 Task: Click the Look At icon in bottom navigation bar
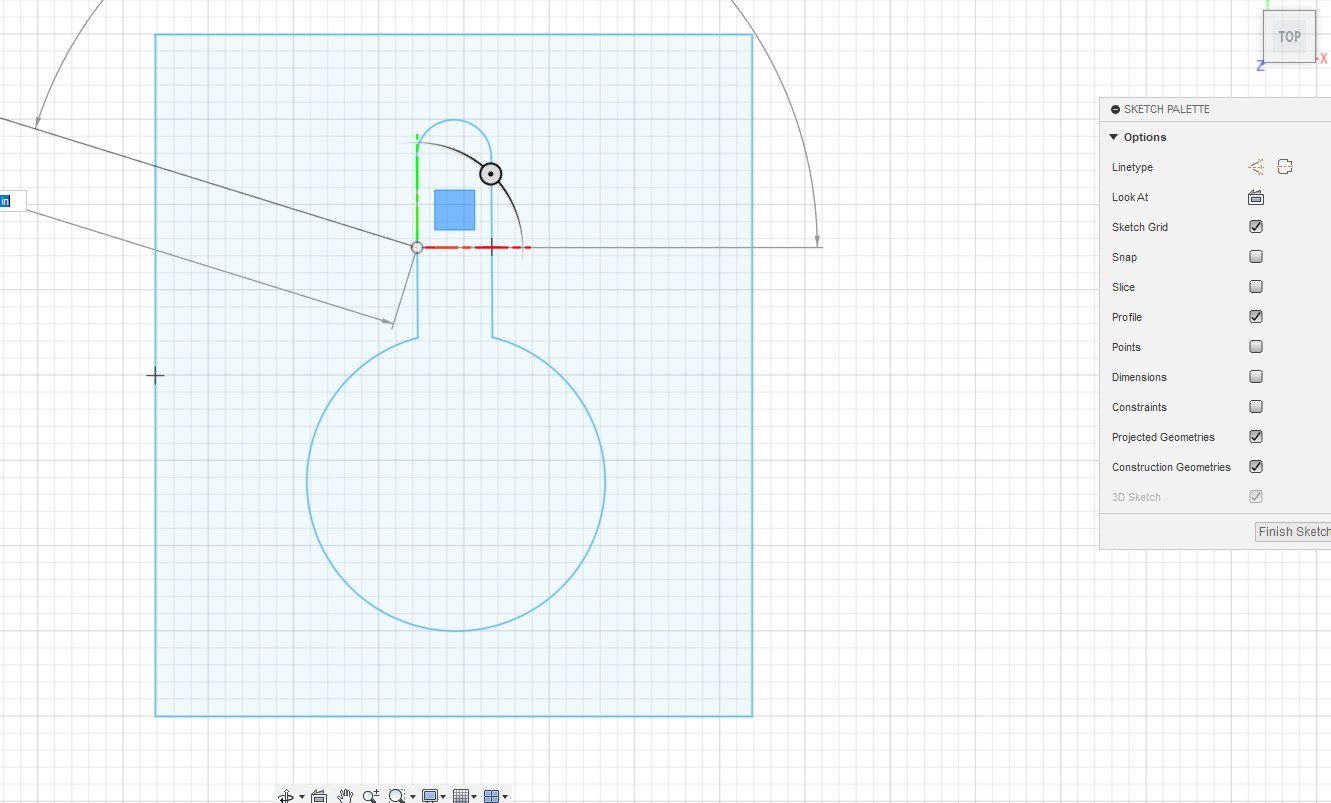[x=319, y=796]
